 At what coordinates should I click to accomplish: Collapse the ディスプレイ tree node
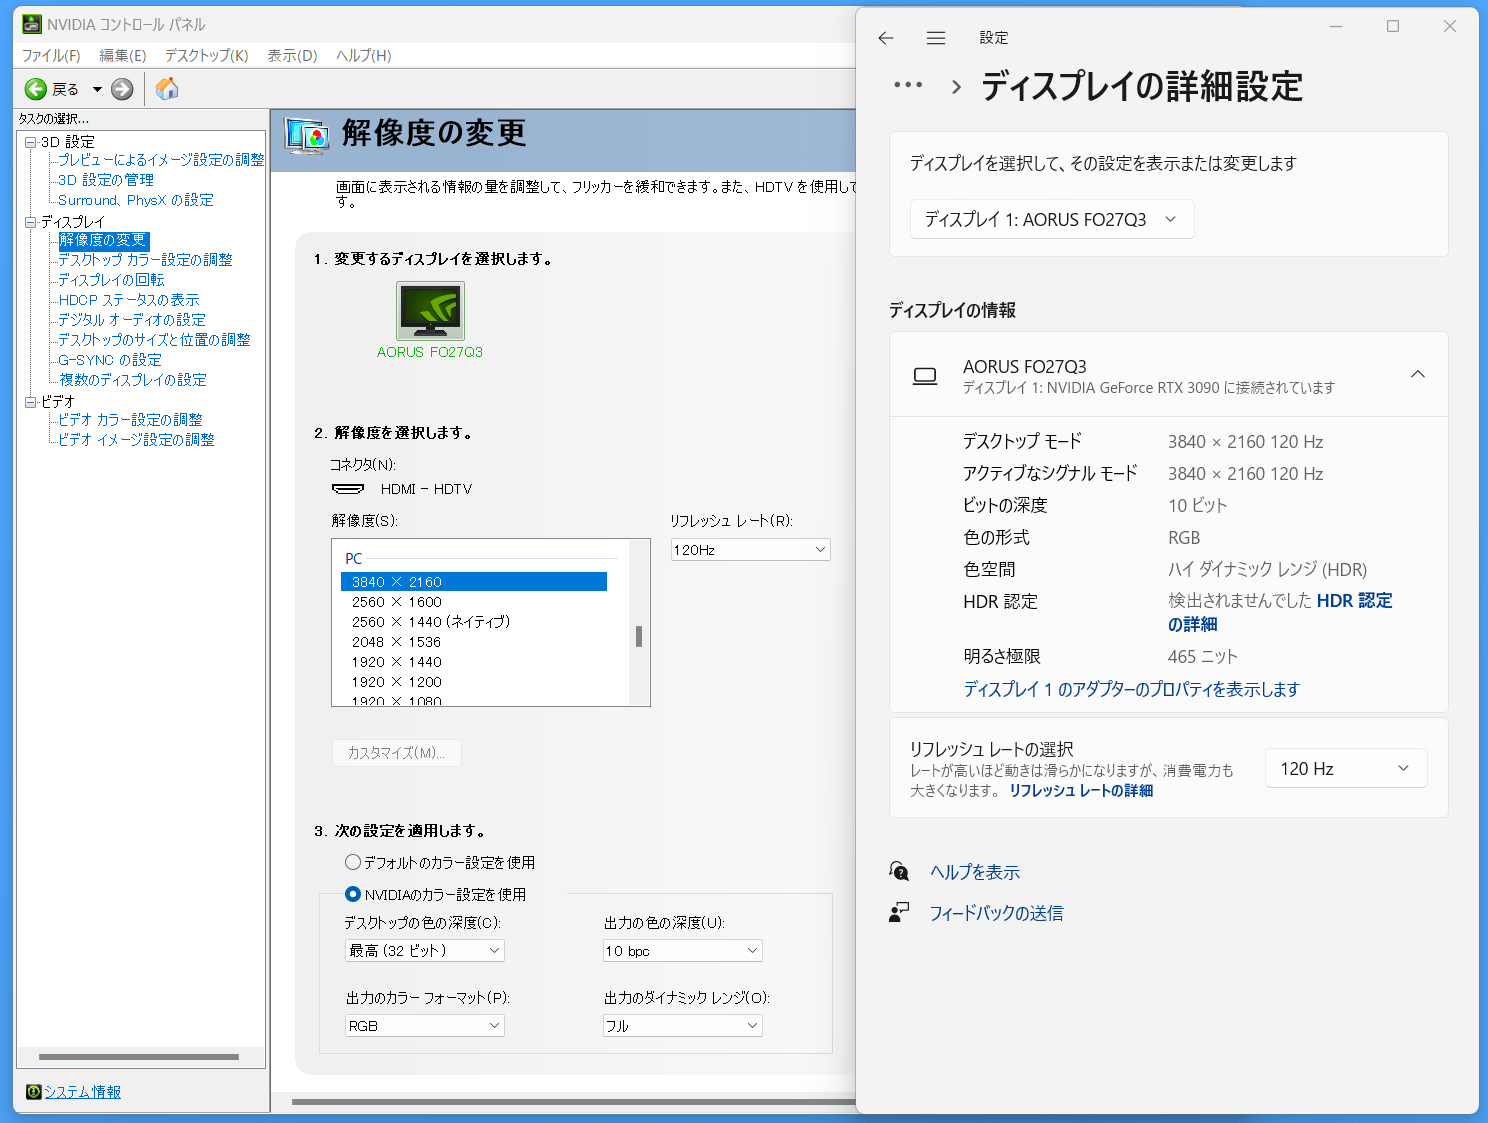tap(31, 222)
